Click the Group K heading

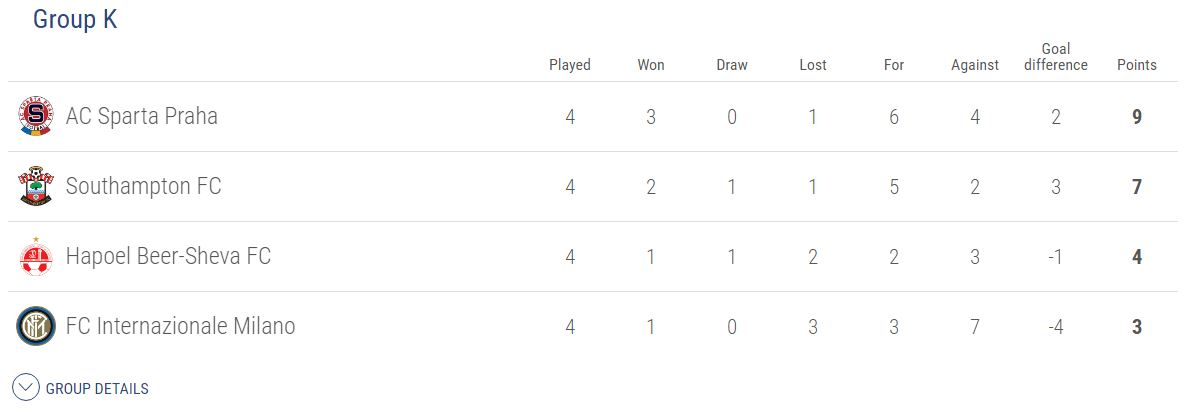click(x=75, y=20)
